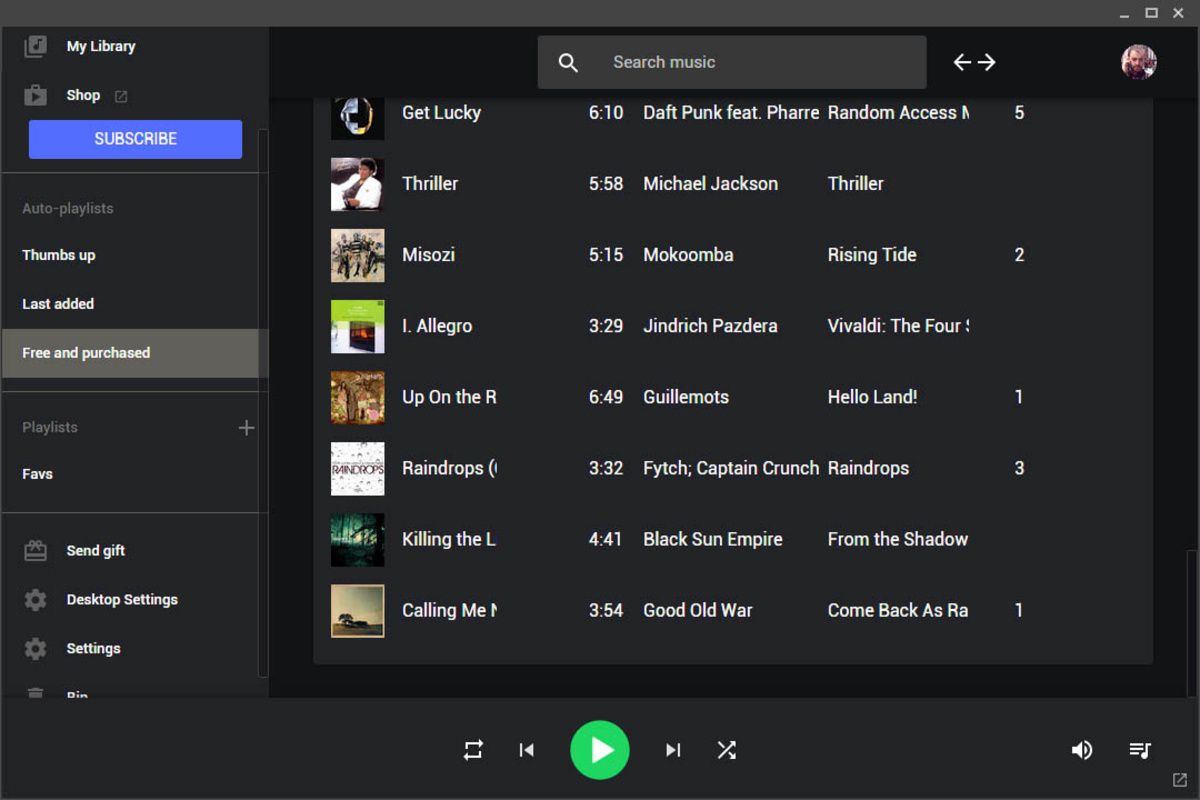Click the 6:49 duration of Guillemots
Screen dimensions: 1200x800
coord(606,397)
